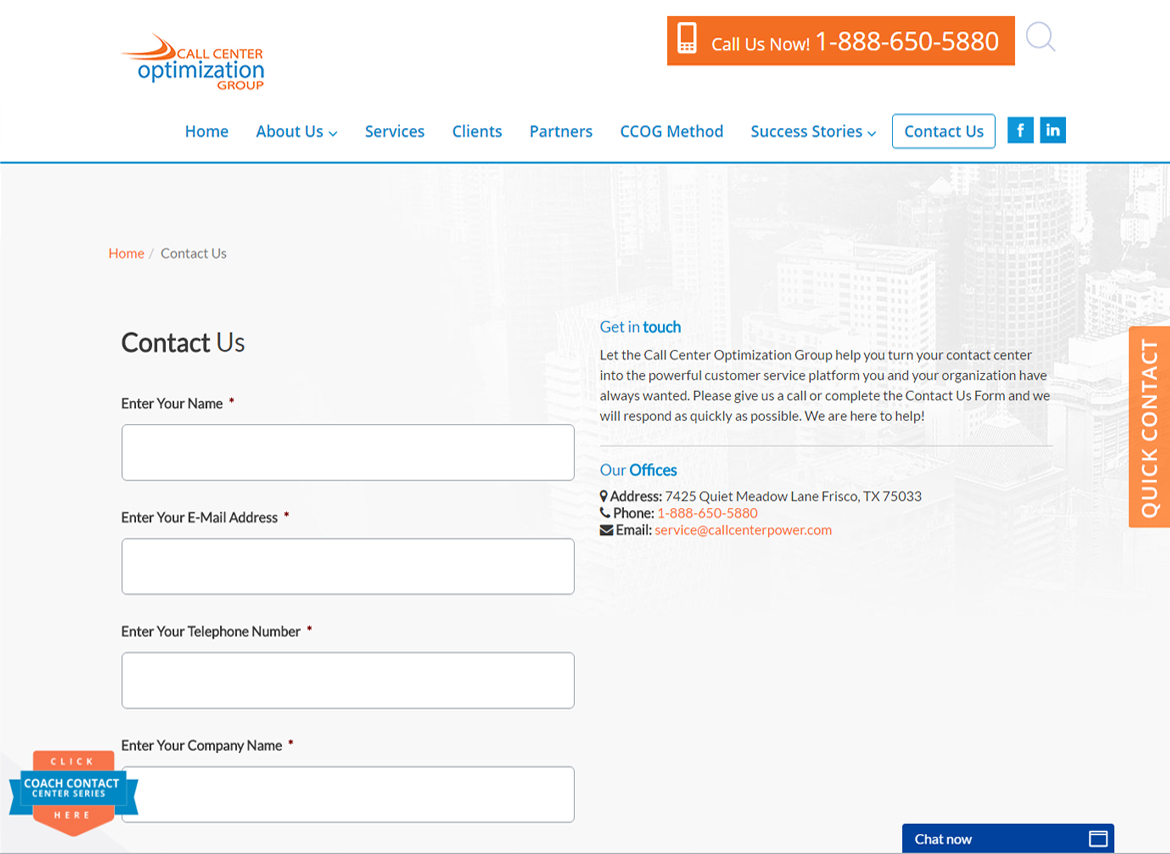This screenshot has width=1170, height=854.
Task: Click the 'Get in touch' heading
Action: [x=640, y=327]
